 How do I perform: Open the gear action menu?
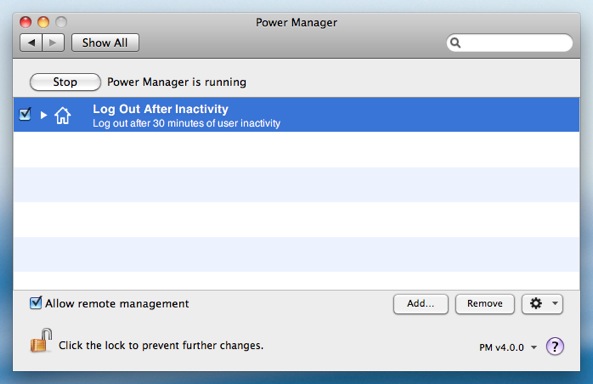(542, 304)
